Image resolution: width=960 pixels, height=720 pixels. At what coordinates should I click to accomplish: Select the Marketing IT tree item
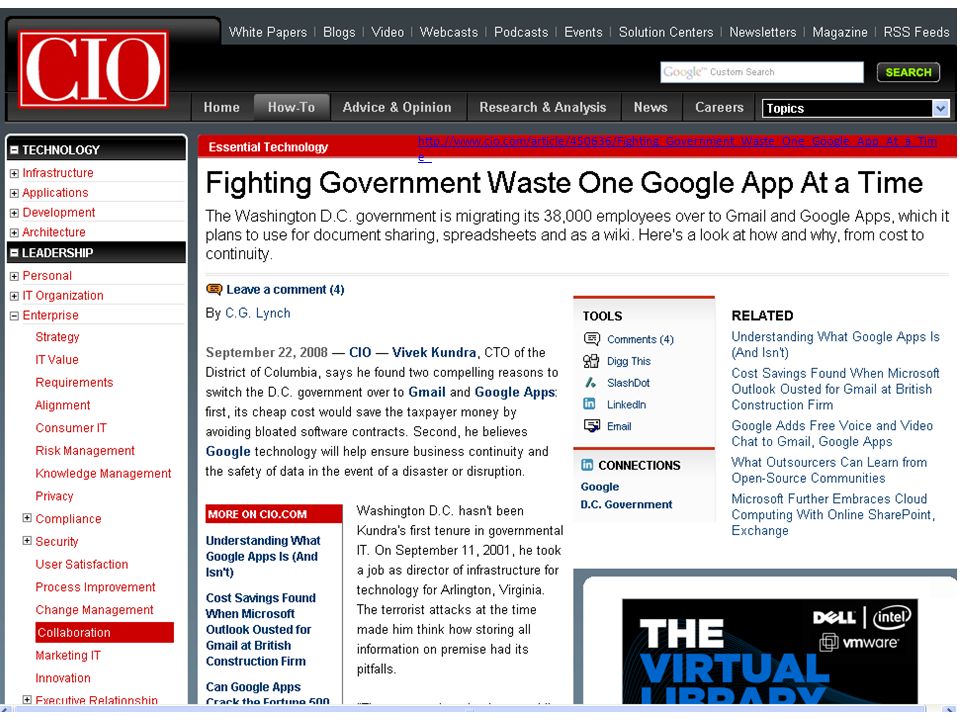tap(67, 655)
